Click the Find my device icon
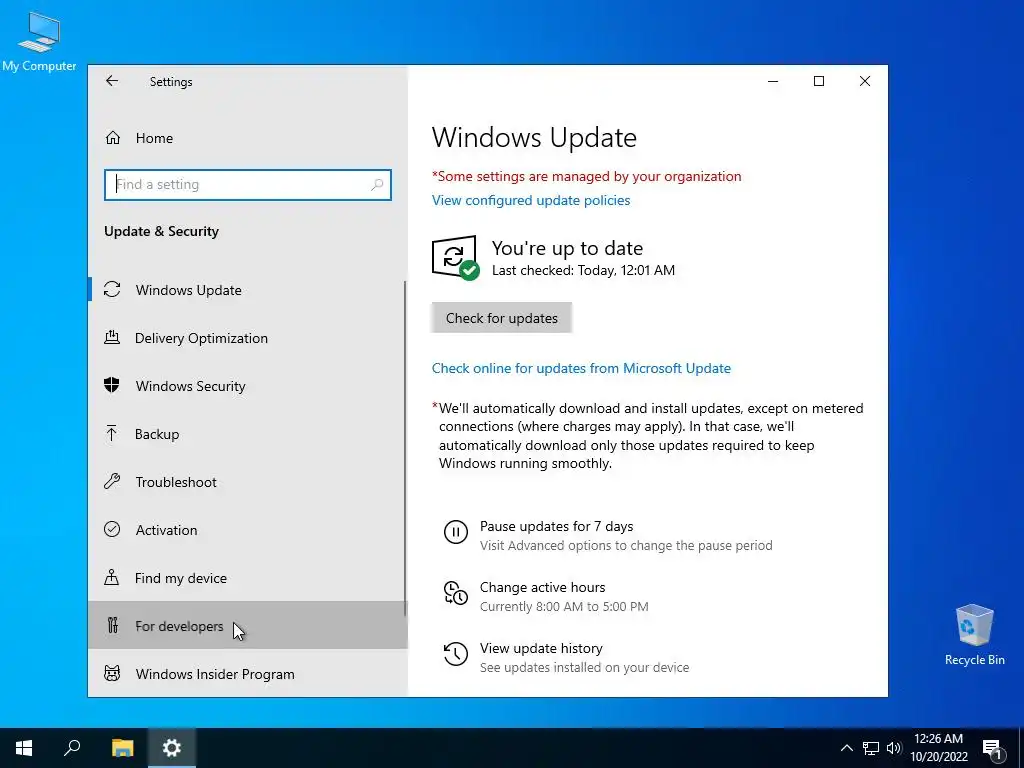Viewport: 1024px width, 768px height. tap(112, 578)
